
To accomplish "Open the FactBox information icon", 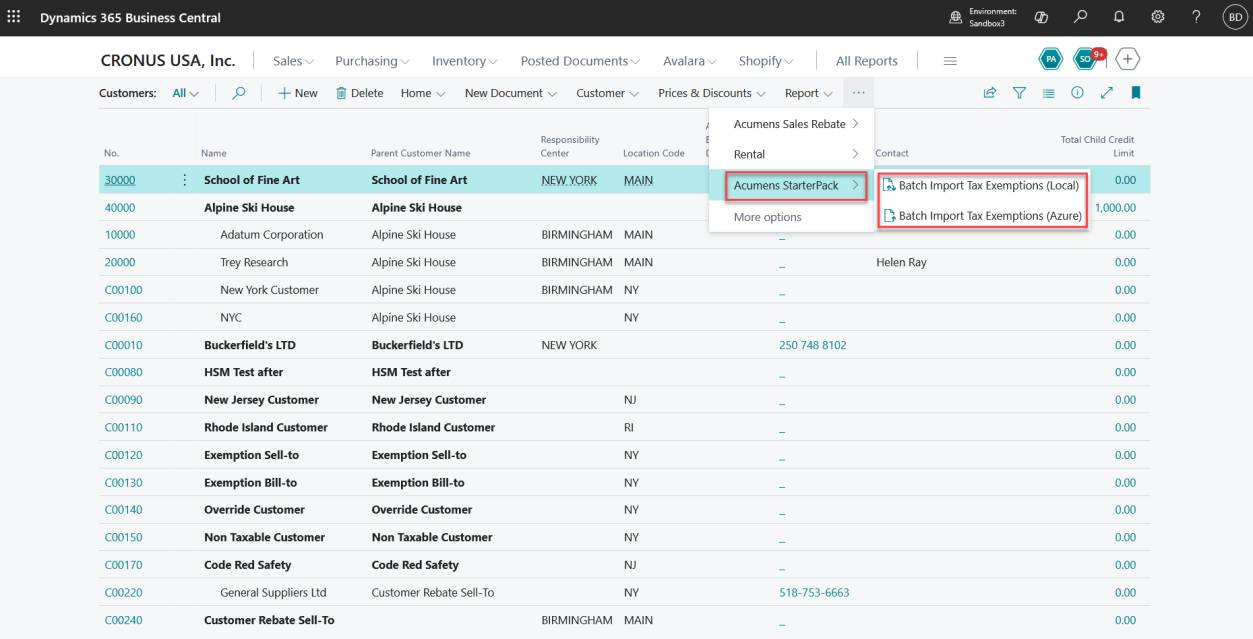I will pos(1077,93).
